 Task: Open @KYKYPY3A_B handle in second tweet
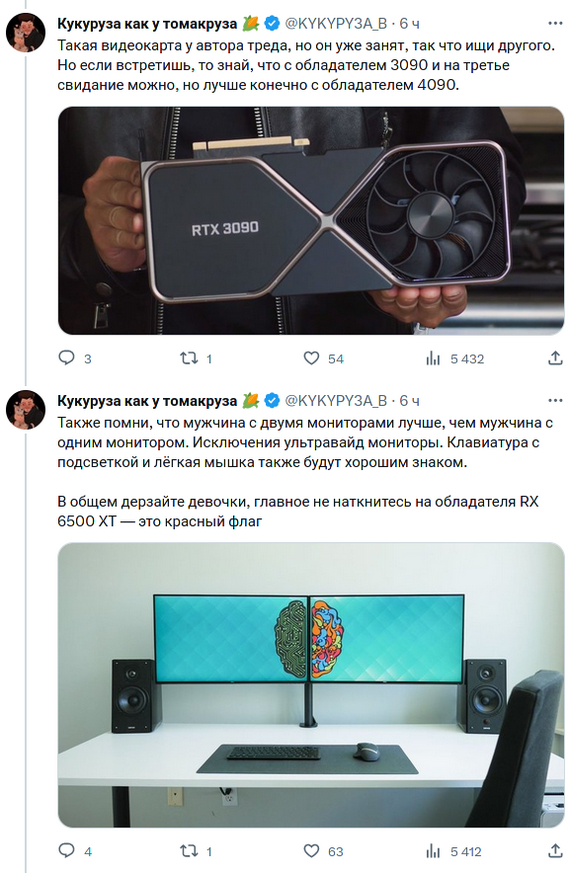tap(336, 400)
